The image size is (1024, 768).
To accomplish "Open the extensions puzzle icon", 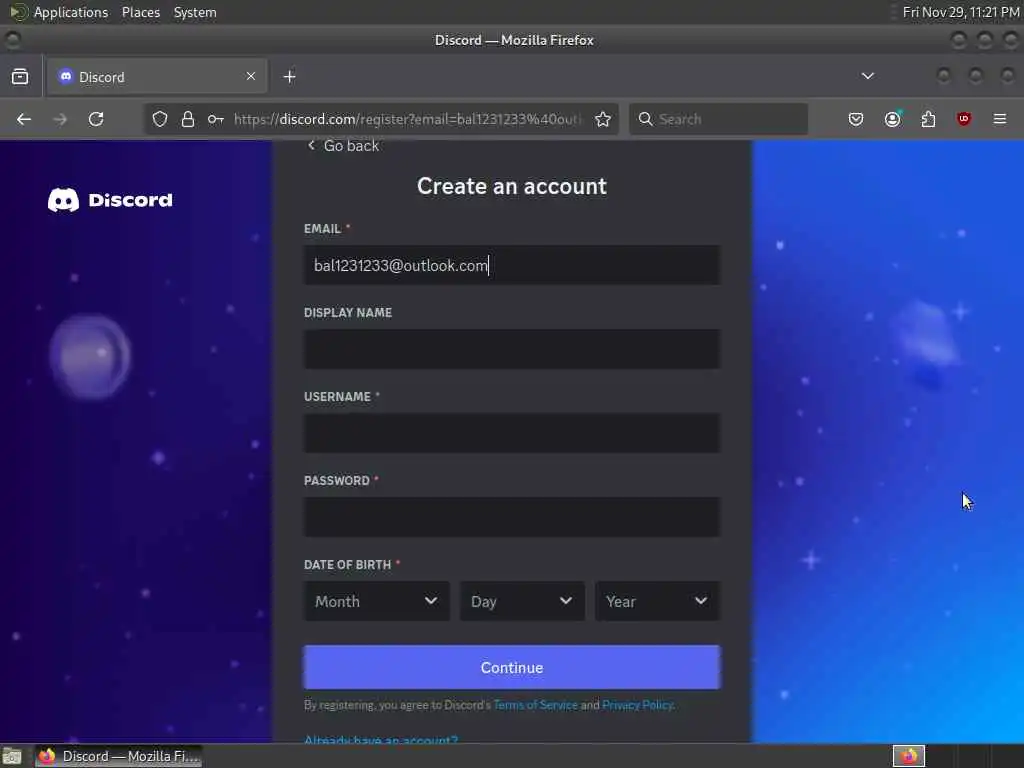I will click(928, 119).
